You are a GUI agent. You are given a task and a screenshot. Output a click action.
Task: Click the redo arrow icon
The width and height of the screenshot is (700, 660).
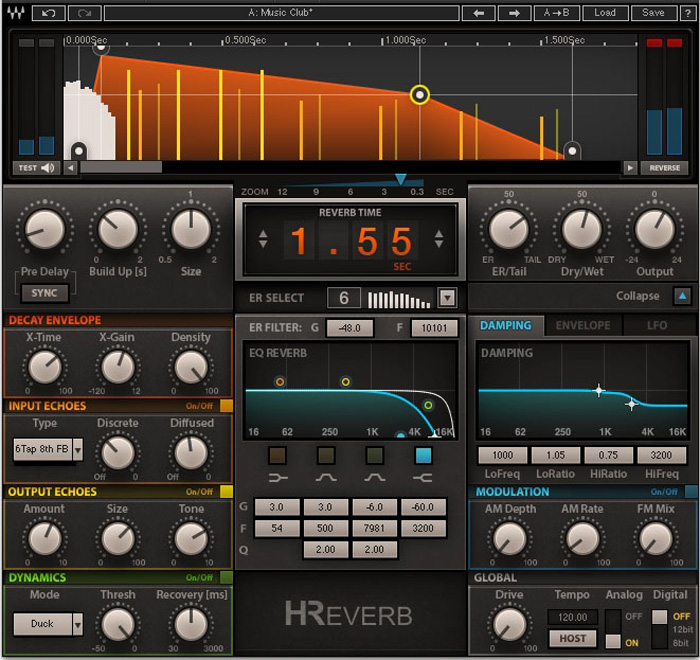(84, 13)
